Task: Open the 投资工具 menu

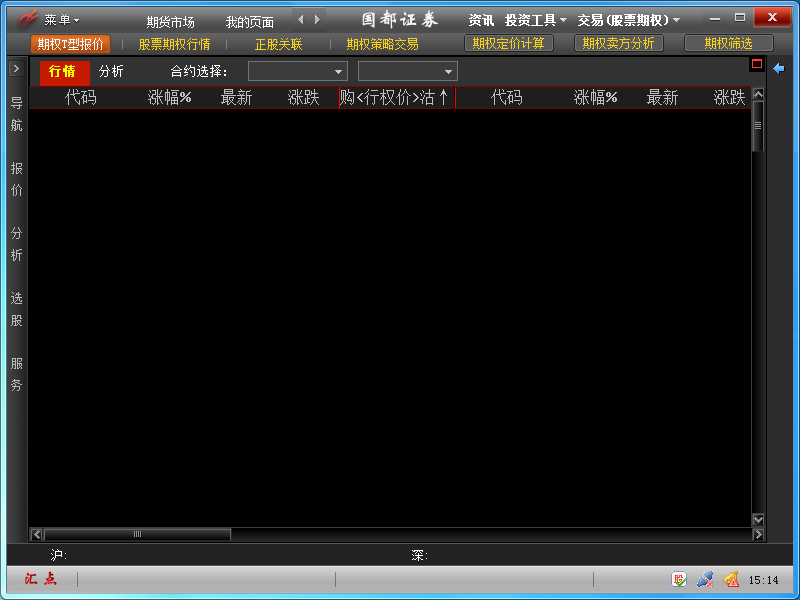Action: pos(535,20)
